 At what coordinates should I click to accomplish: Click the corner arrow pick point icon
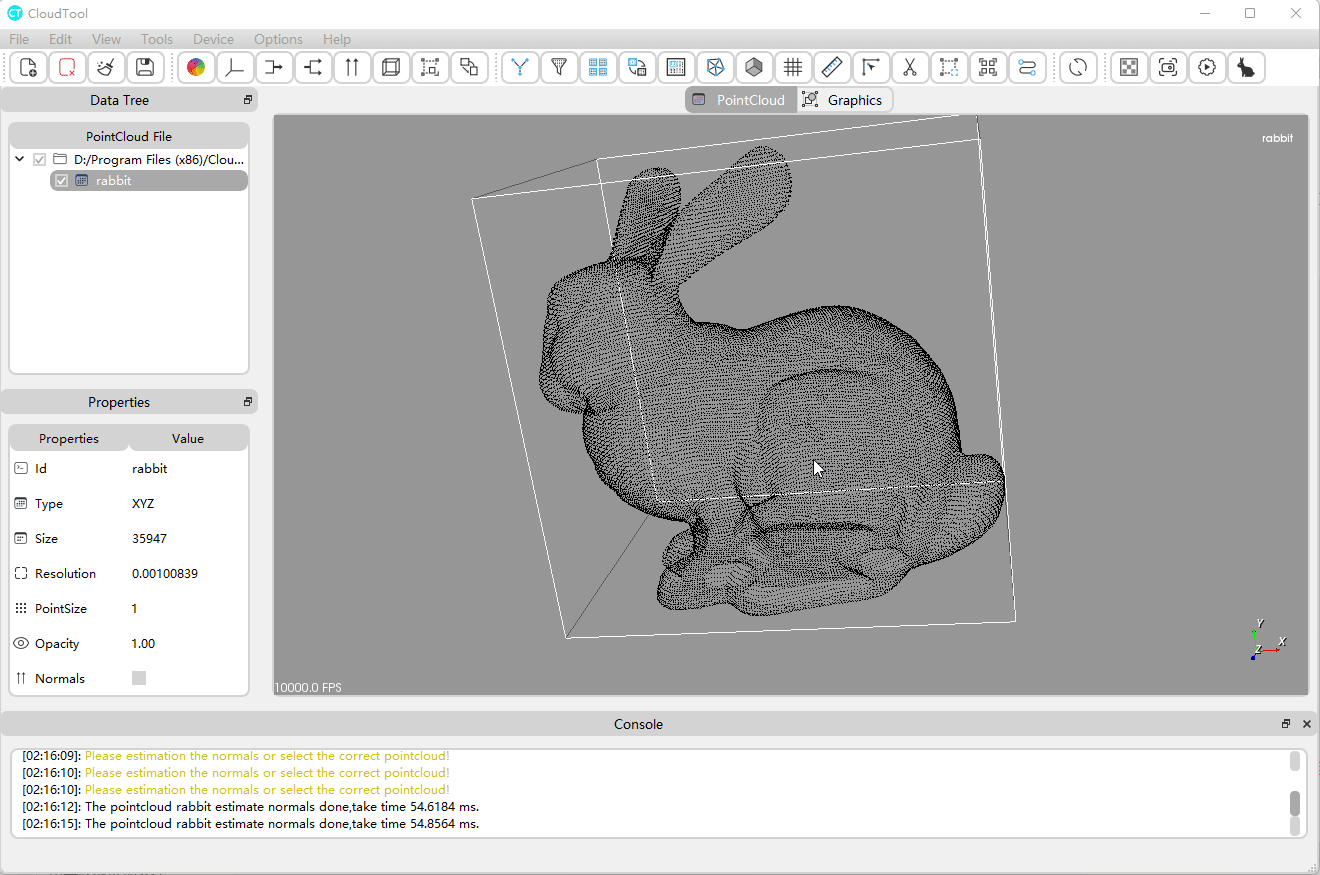(871, 68)
